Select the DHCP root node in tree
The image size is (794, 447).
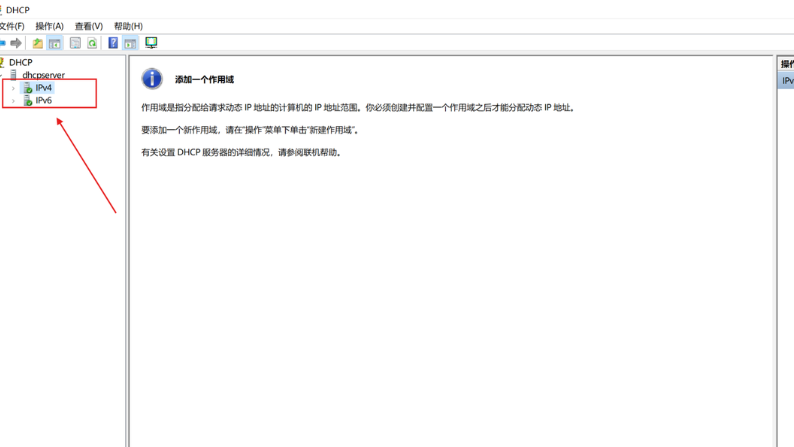(x=20, y=62)
